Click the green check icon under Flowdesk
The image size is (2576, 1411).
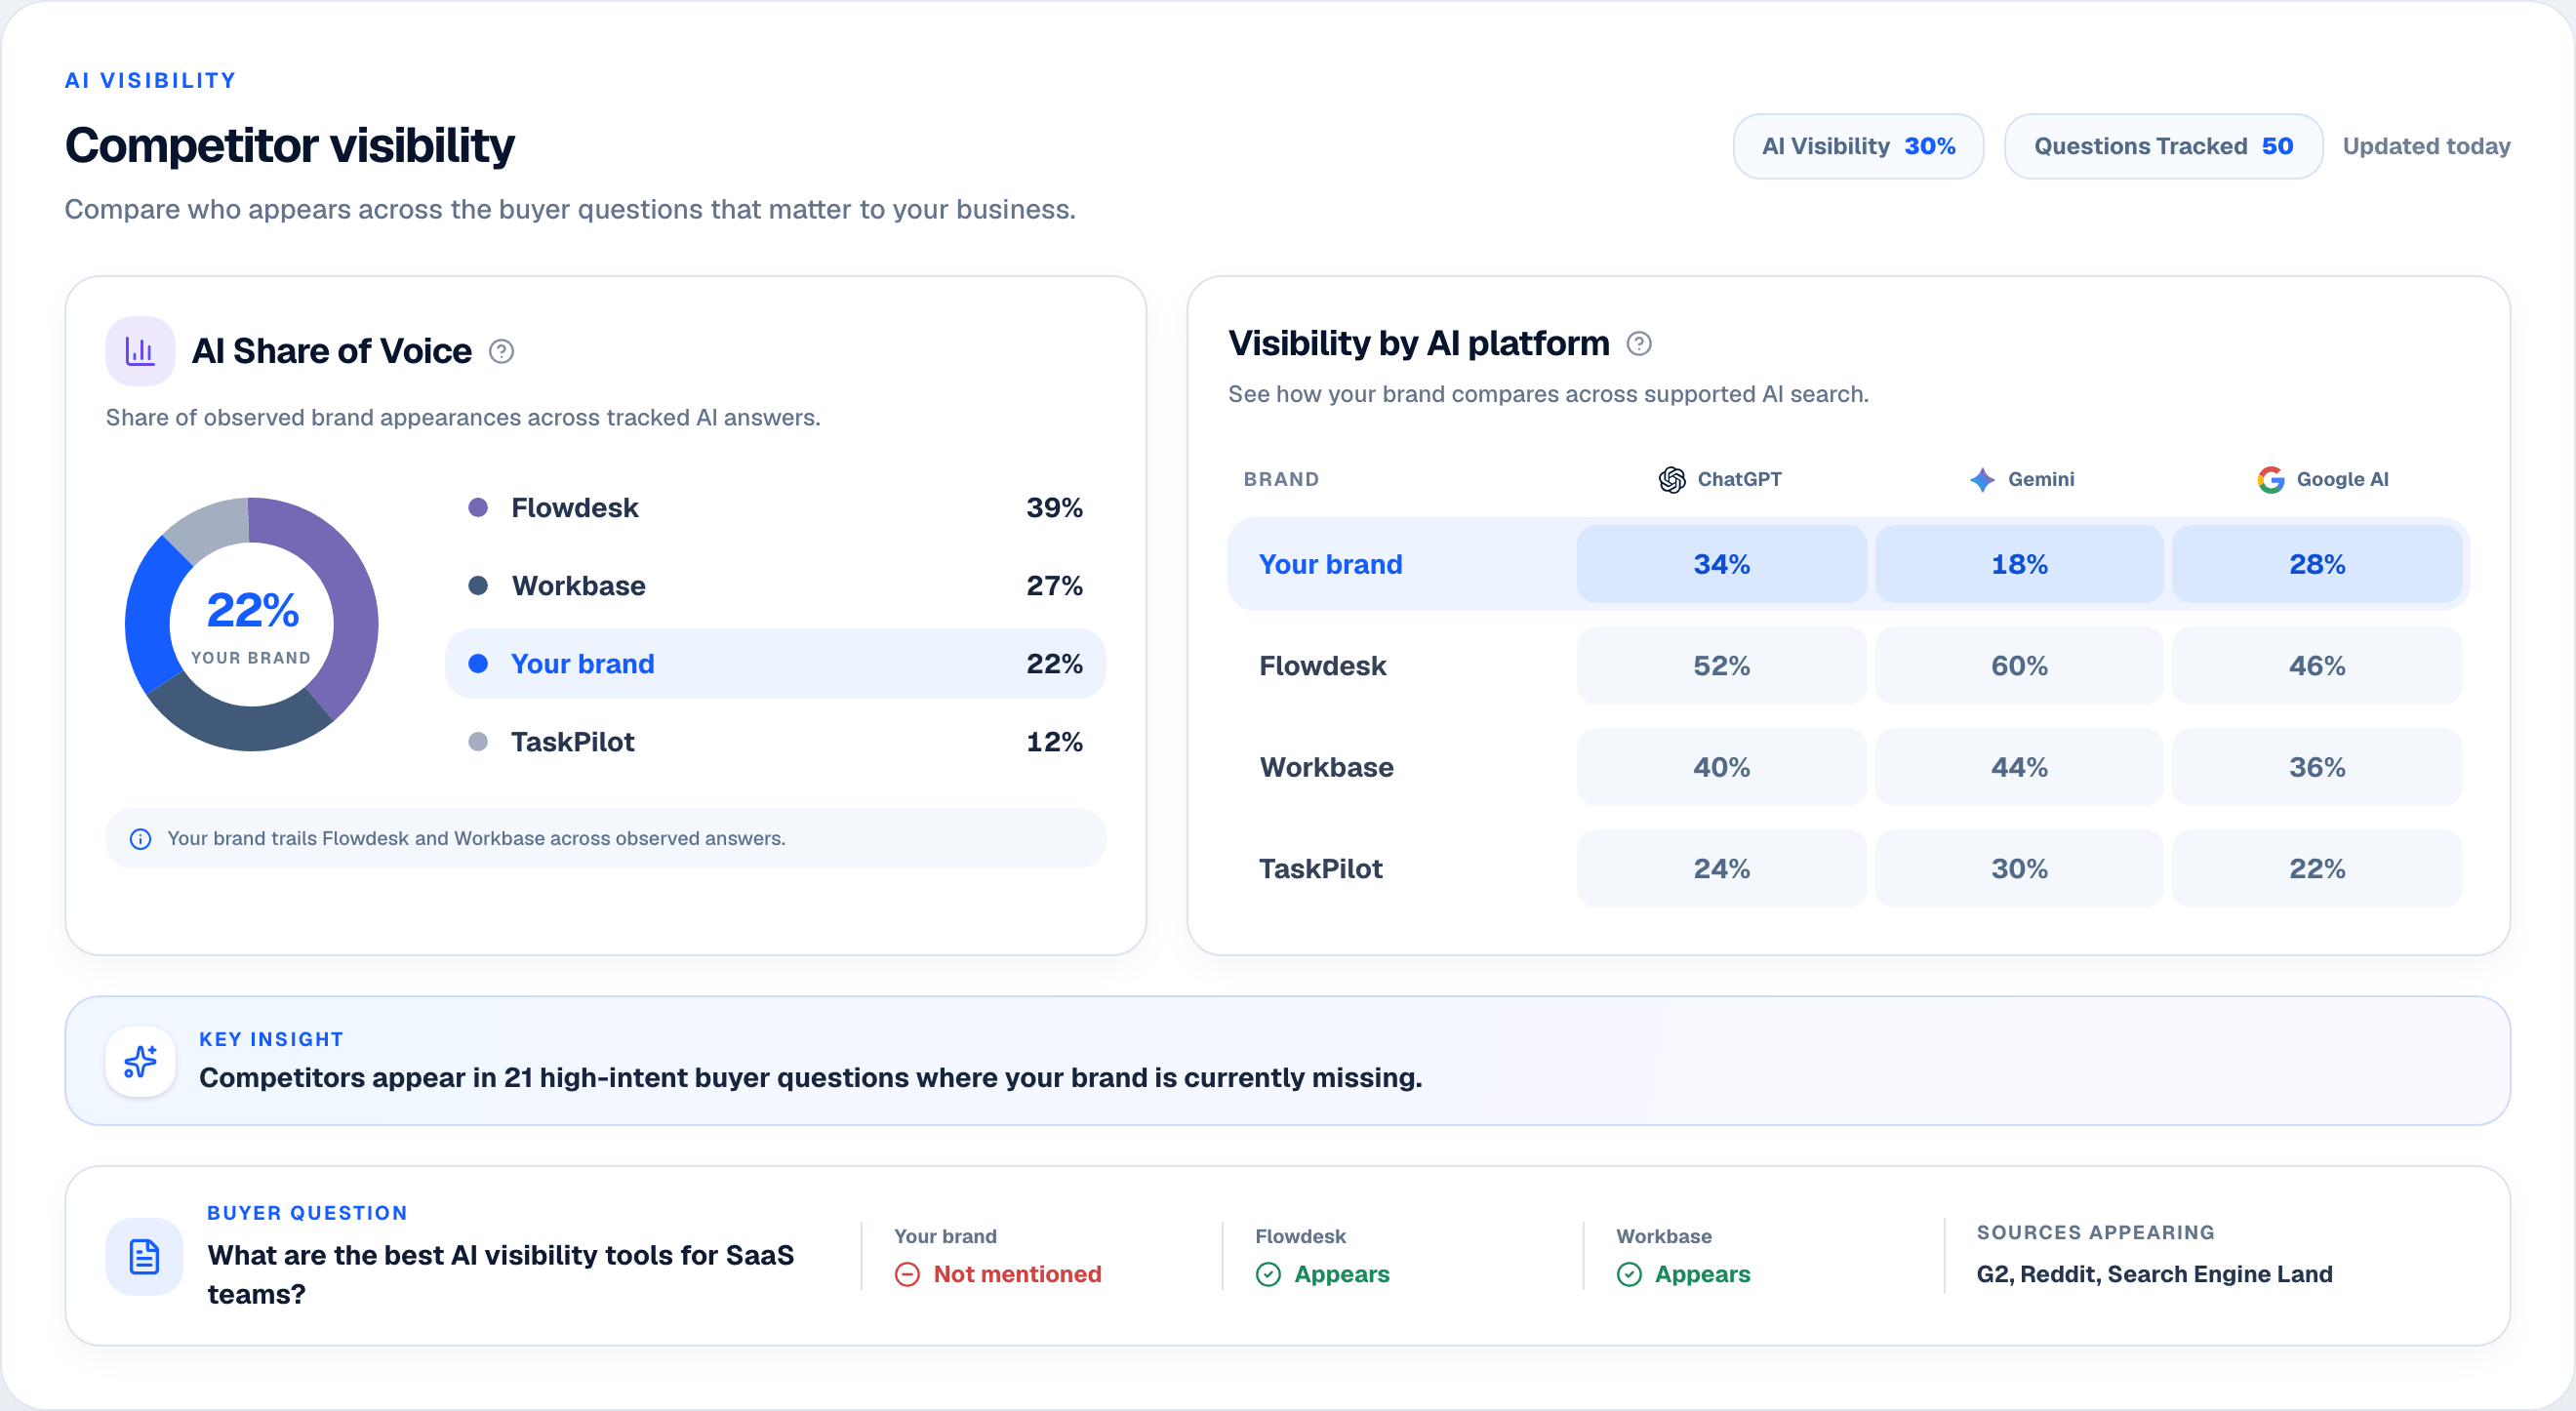coord(1268,1275)
